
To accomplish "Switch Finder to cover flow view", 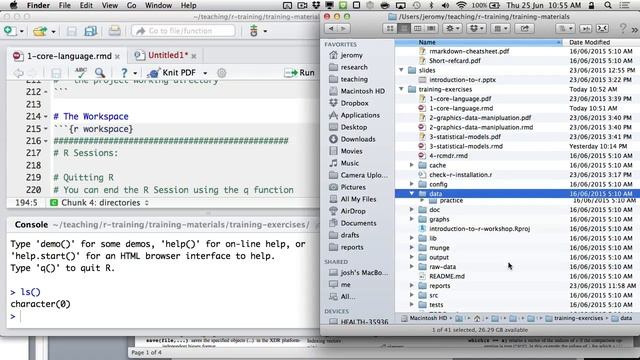I will coord(431,28).
